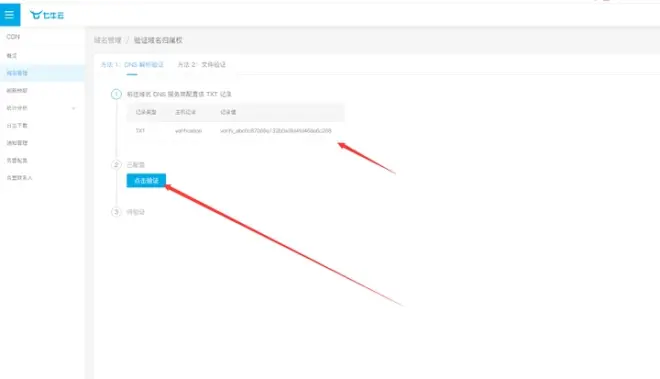Select the TXT record type cell
The width and height of the screenshot is (660, 379).
click(140, 131)
